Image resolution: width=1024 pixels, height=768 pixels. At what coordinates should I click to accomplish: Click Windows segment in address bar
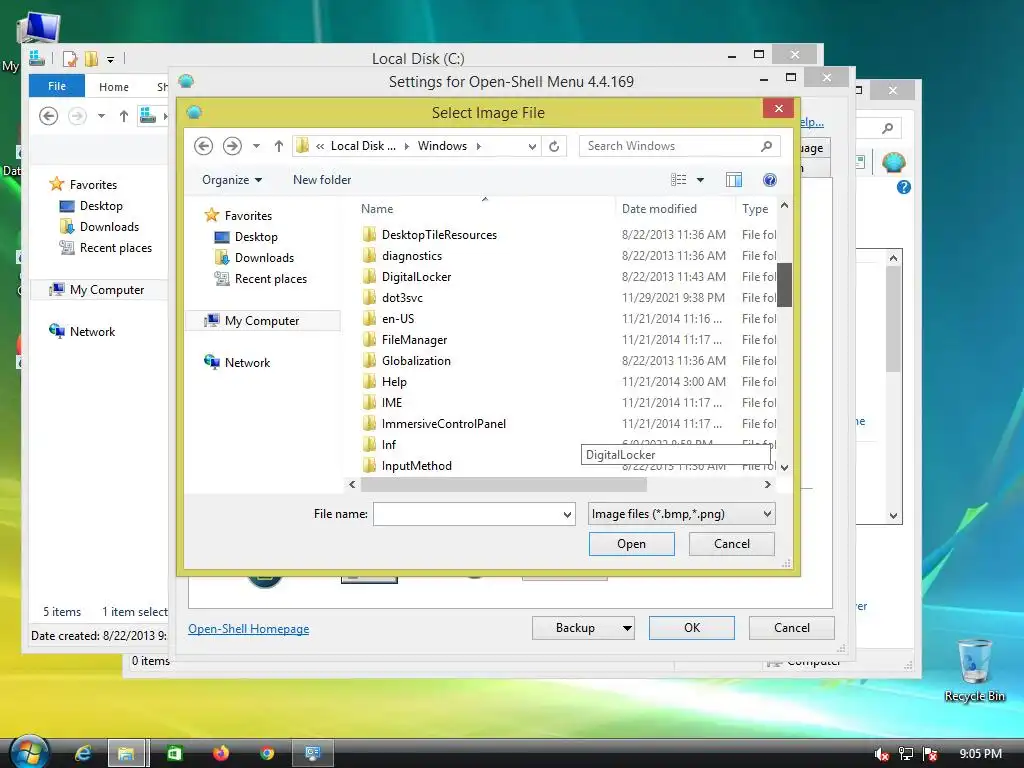click(x=442, y=146)
